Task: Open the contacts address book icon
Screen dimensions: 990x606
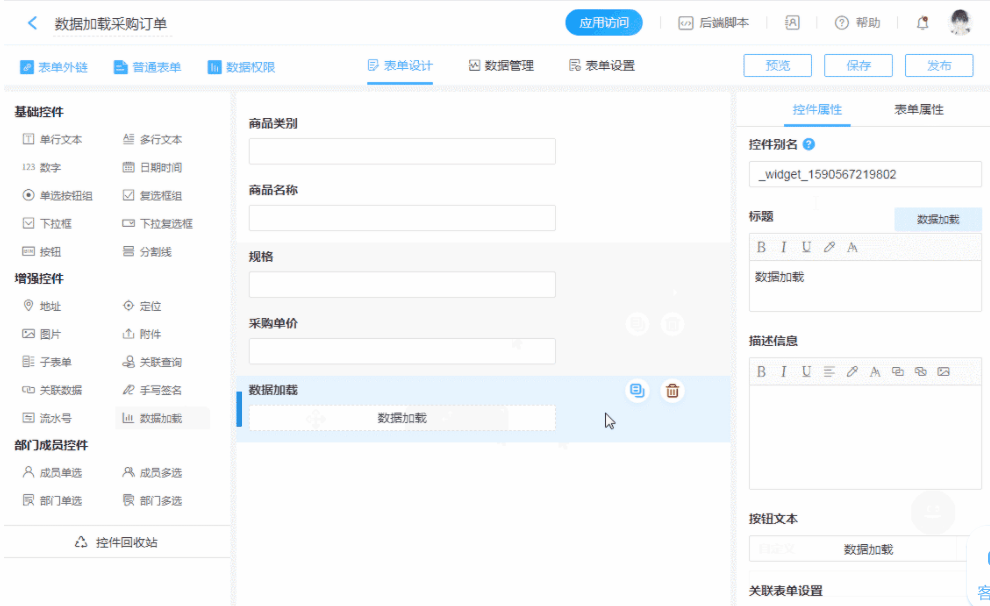Action: (792, 23)
